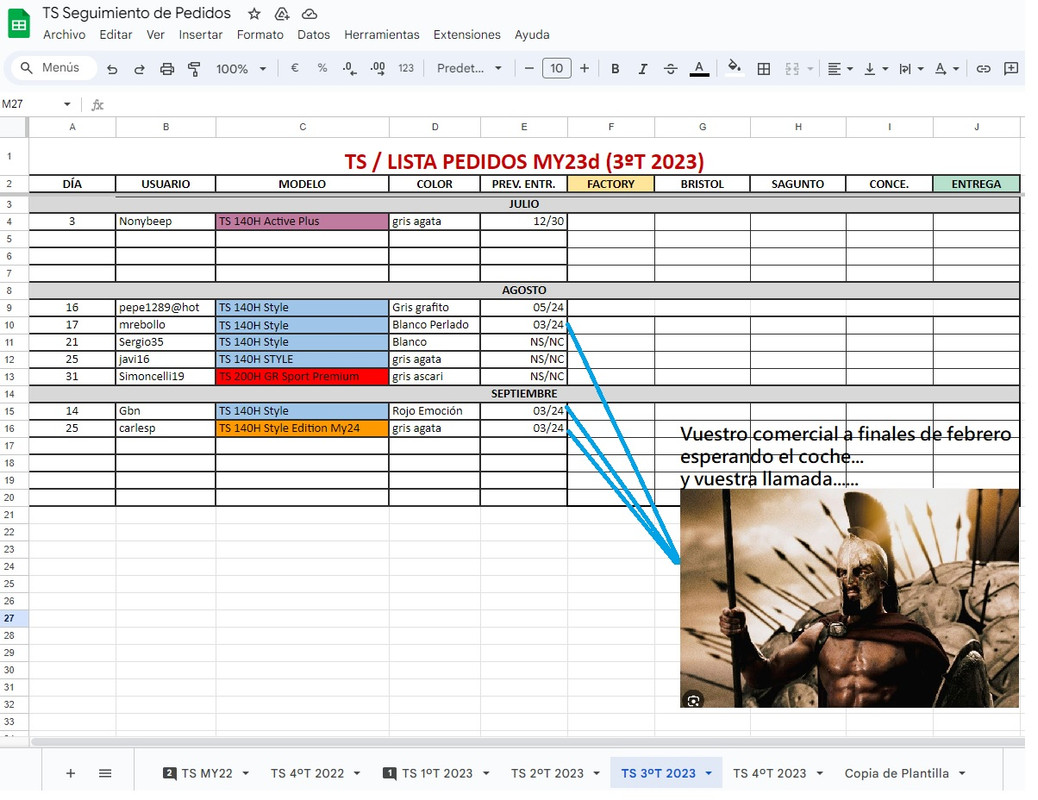Open the Copia de Plantilla tab
The image size is (1038, 800).
click(x=896, y=773)
